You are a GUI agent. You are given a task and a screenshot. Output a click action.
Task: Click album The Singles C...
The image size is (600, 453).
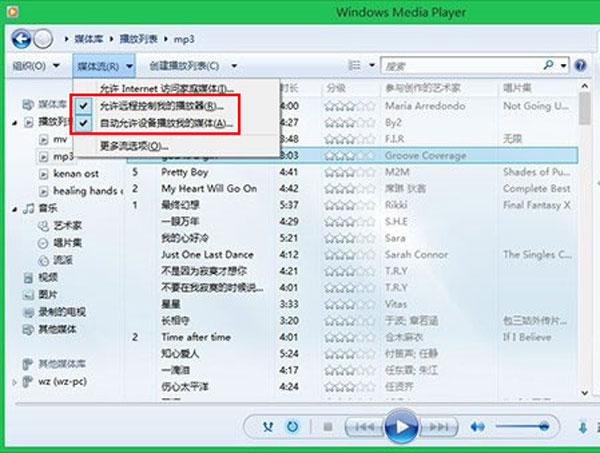(x=537, y=255)
